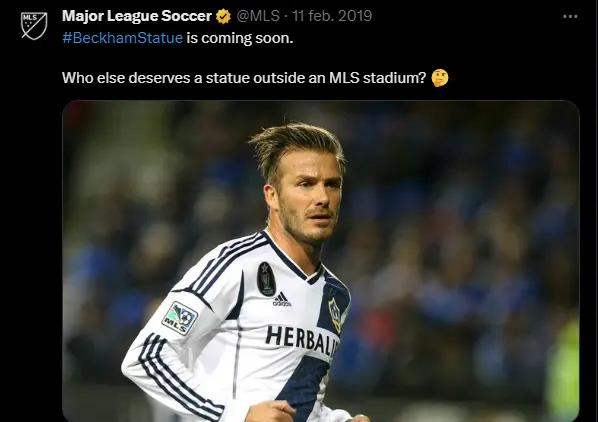Open the MLS shield profile avatar

point(34,26)
